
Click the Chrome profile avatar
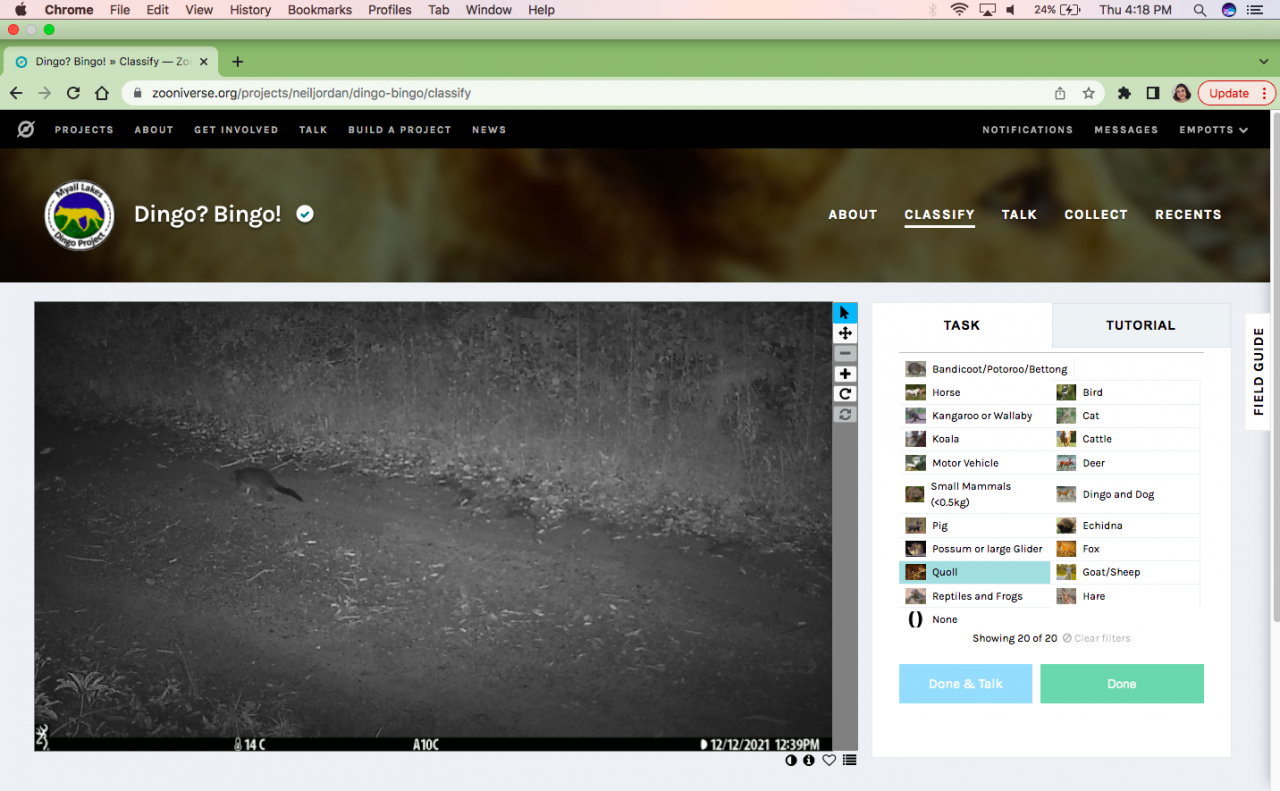click(x=1181, y=93)
